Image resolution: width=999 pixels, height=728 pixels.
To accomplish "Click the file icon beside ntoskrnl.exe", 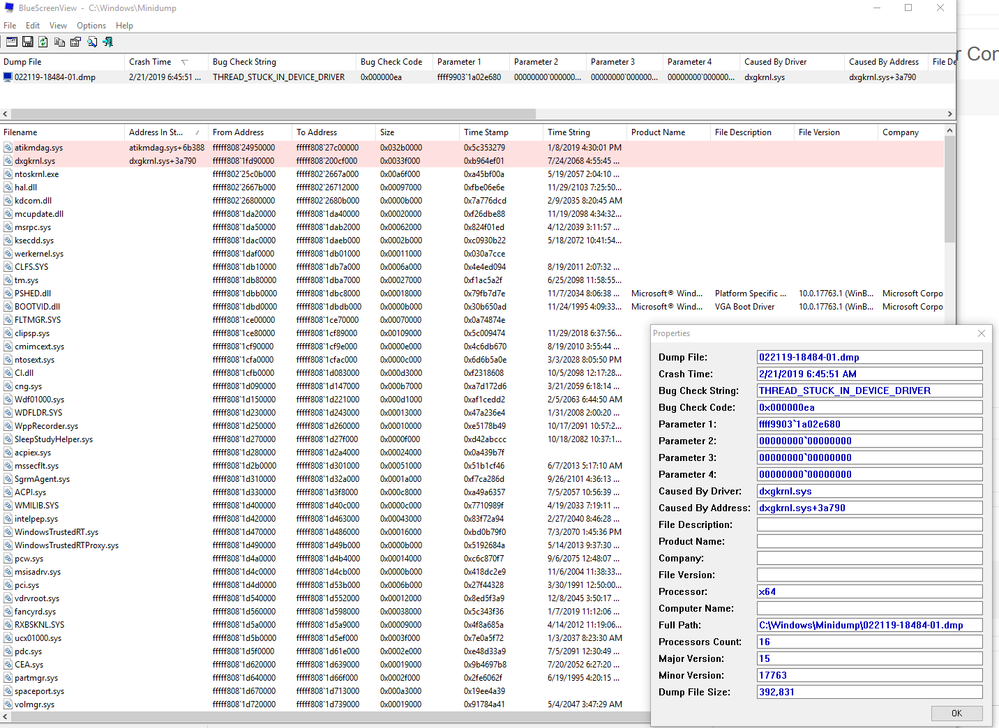I will tap(8, 174).
